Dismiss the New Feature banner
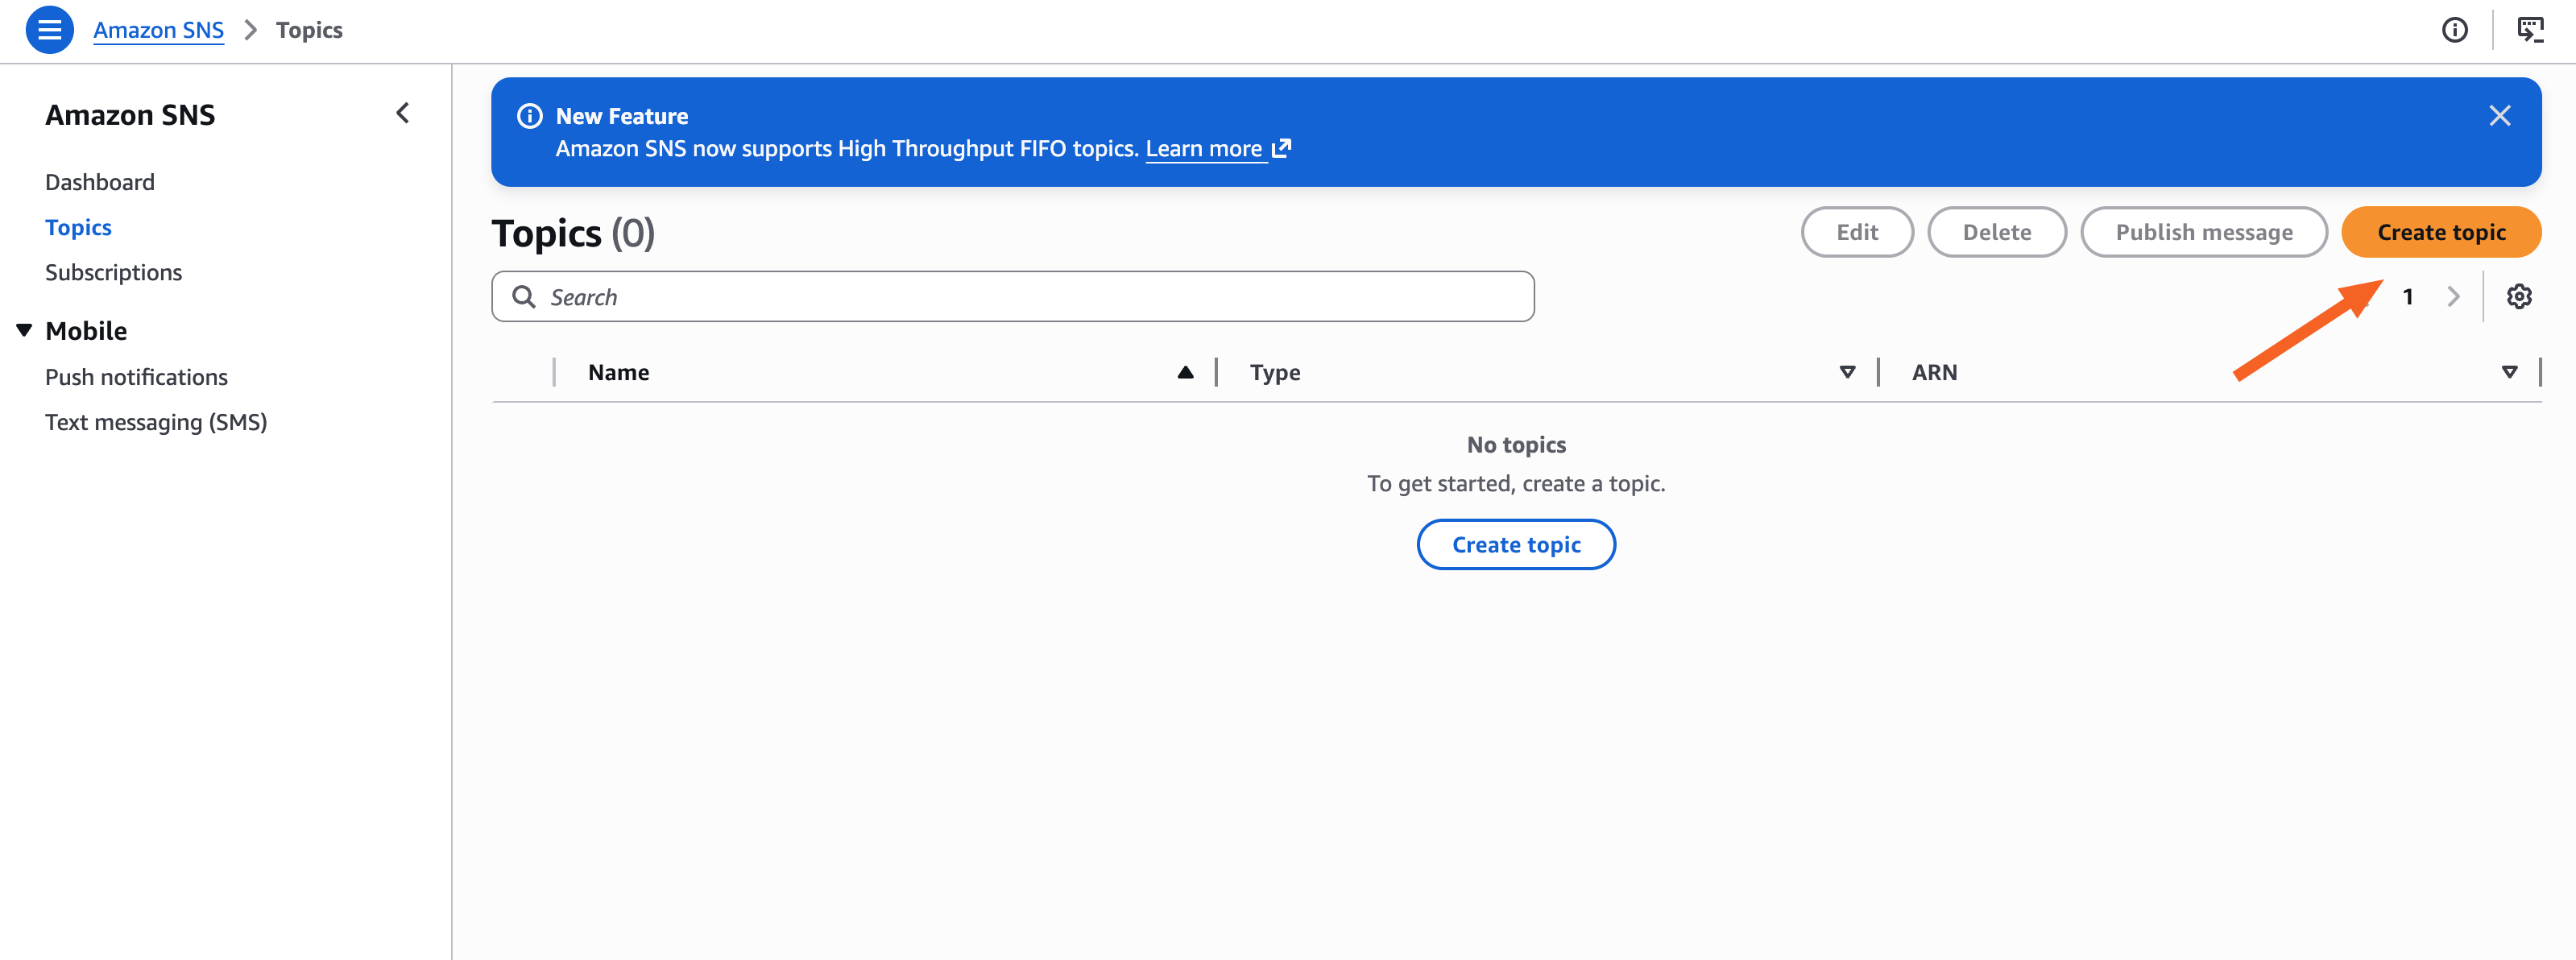2576x960 pixels. tap(2499, 116)
